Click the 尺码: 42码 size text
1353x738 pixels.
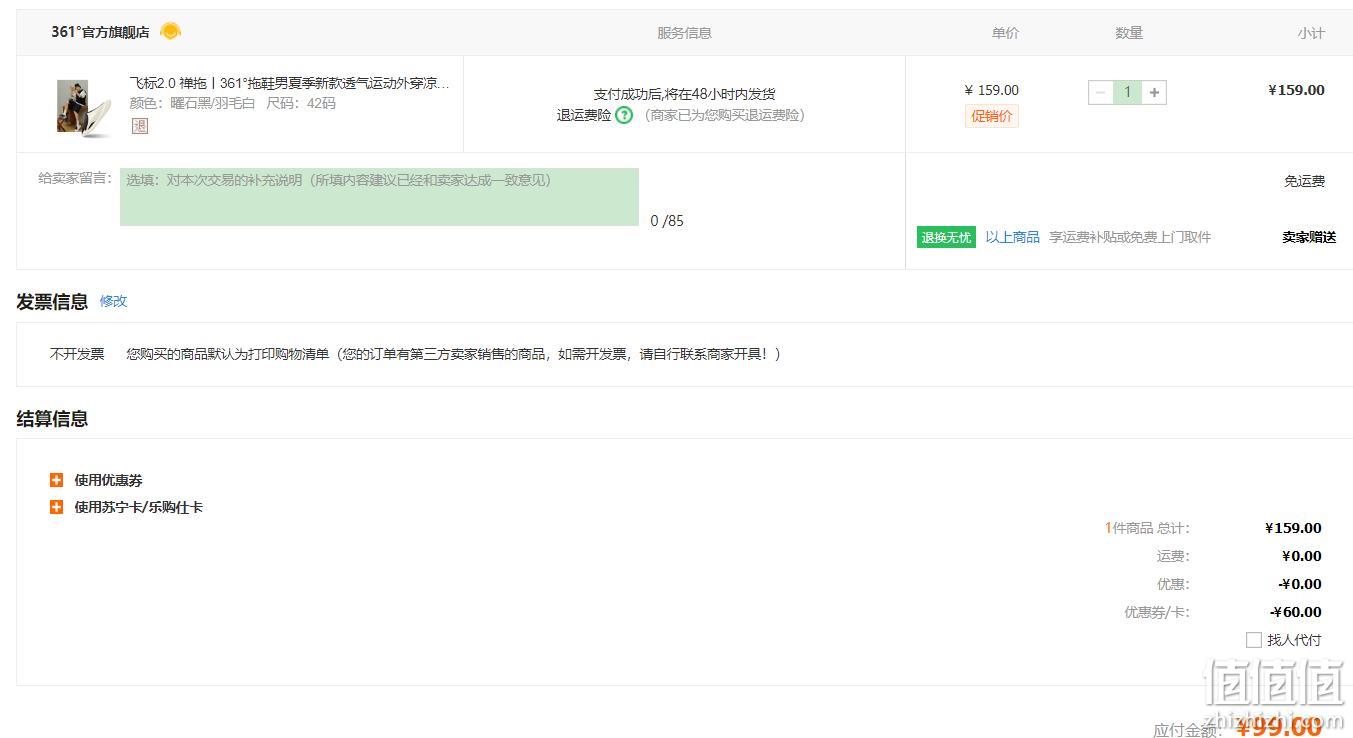click(x=301, y=103)
